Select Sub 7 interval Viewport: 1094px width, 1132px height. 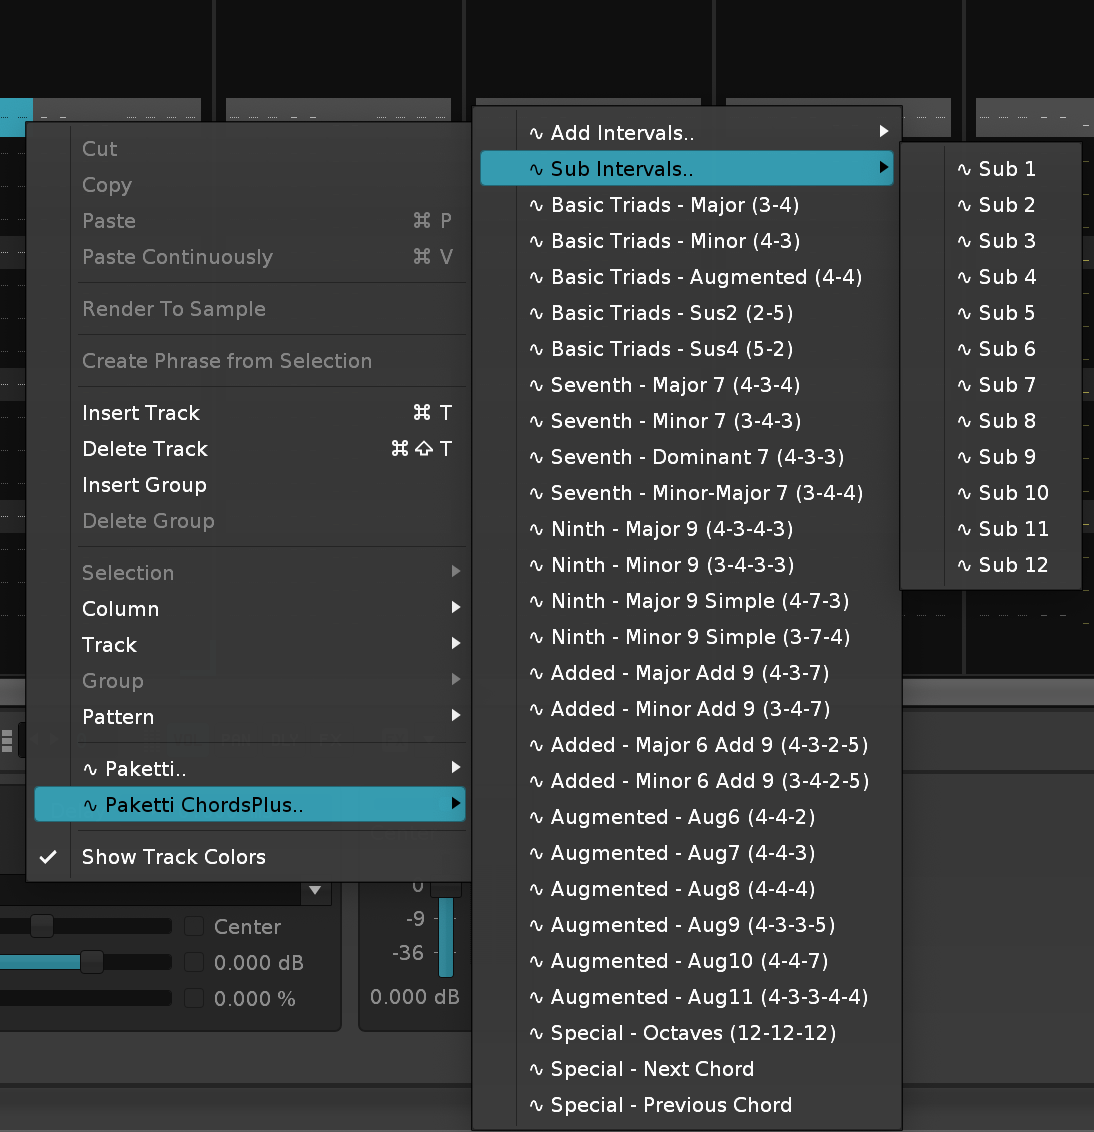(1006, 385)
